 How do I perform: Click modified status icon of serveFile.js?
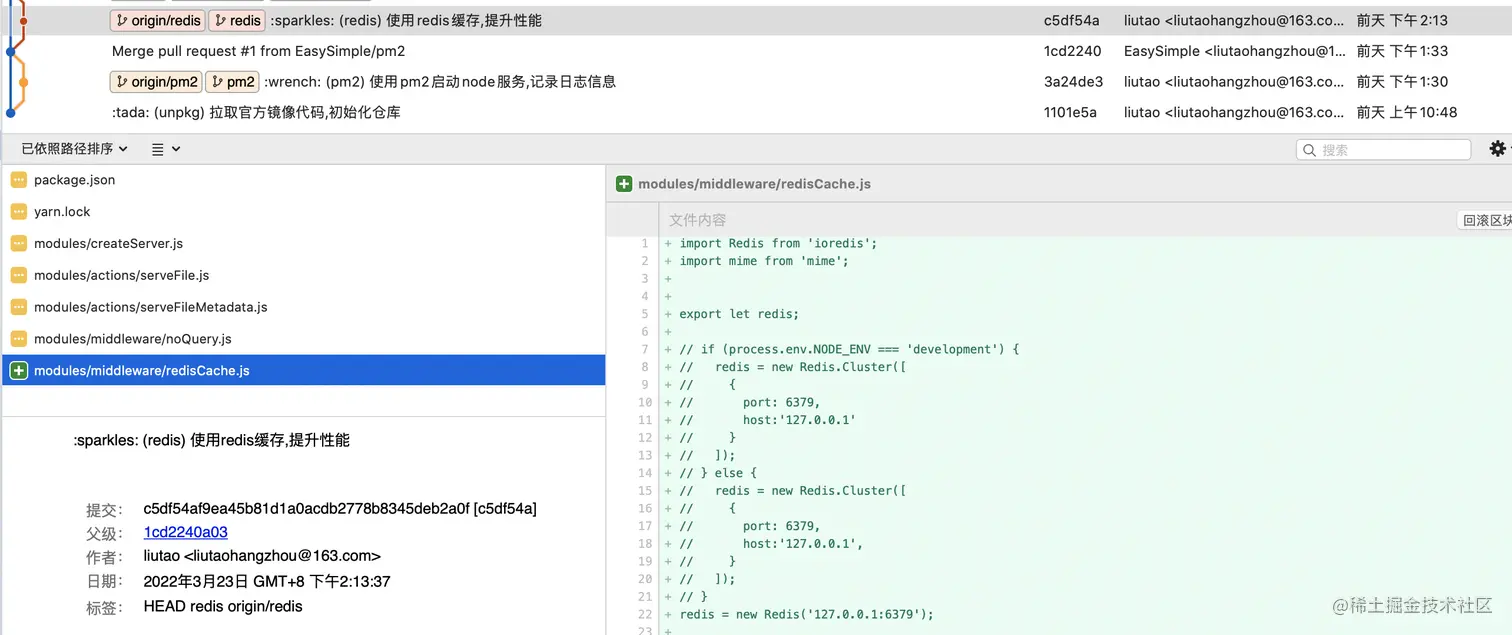pos(18,275)
